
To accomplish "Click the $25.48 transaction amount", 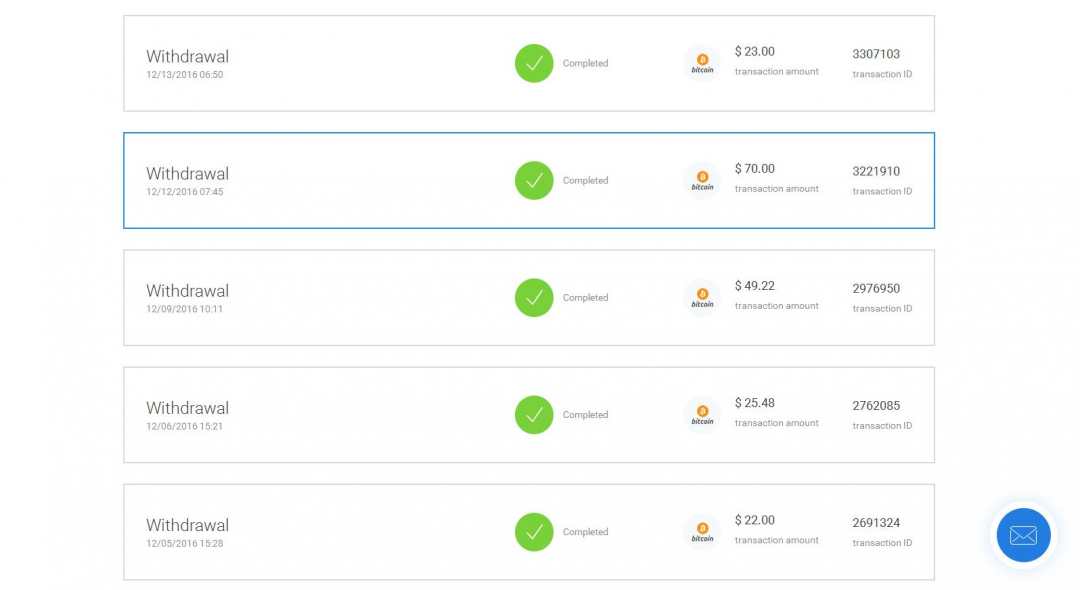I will coord(755,403).
